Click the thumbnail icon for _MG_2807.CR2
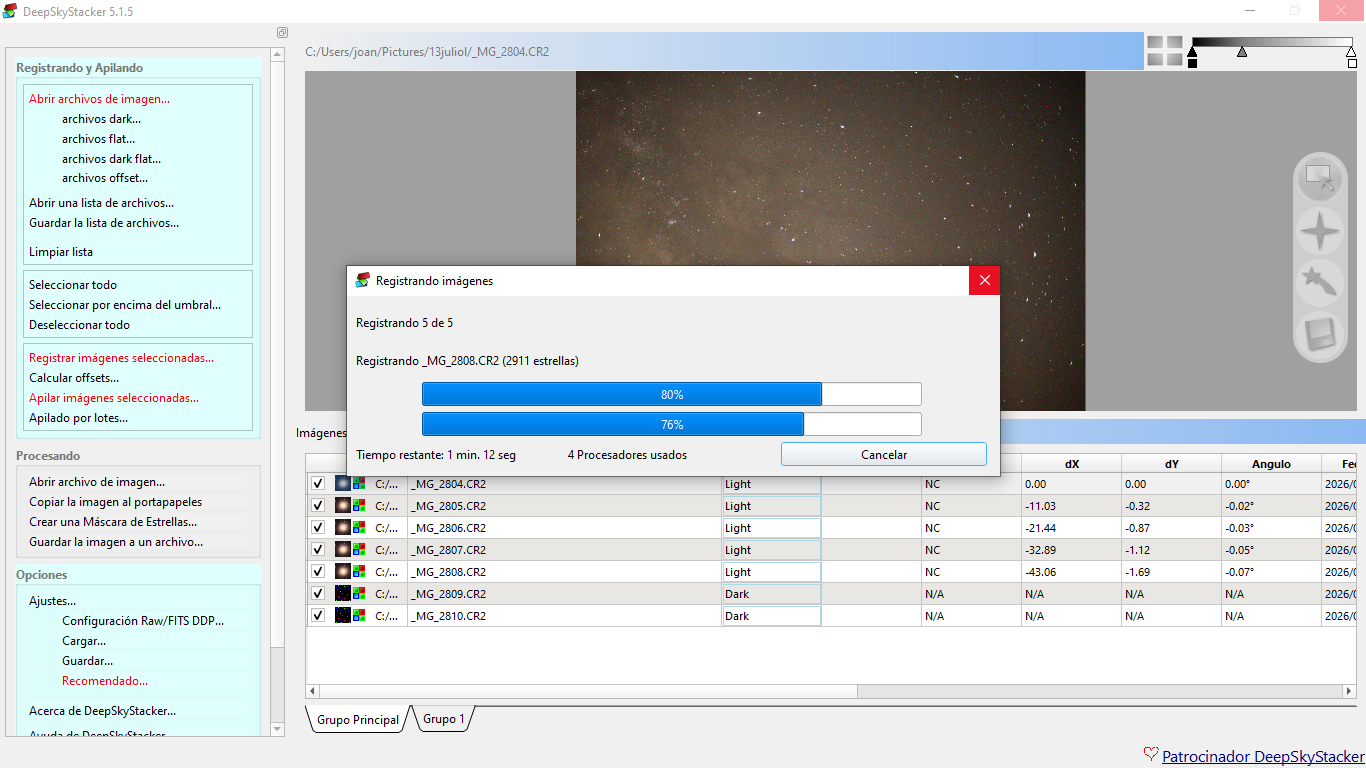The height and width of the screenshot is (768, 1366). tap(343, 550)
